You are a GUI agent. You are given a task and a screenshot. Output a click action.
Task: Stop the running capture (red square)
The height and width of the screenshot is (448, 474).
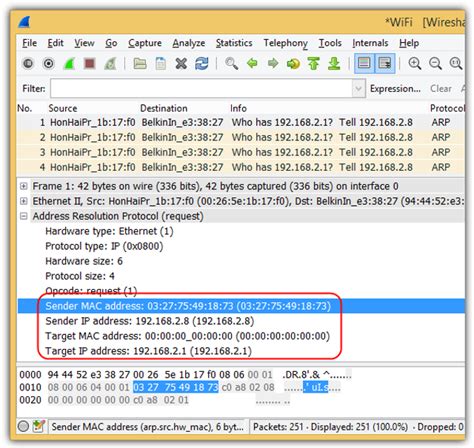(x=90, y=63)
